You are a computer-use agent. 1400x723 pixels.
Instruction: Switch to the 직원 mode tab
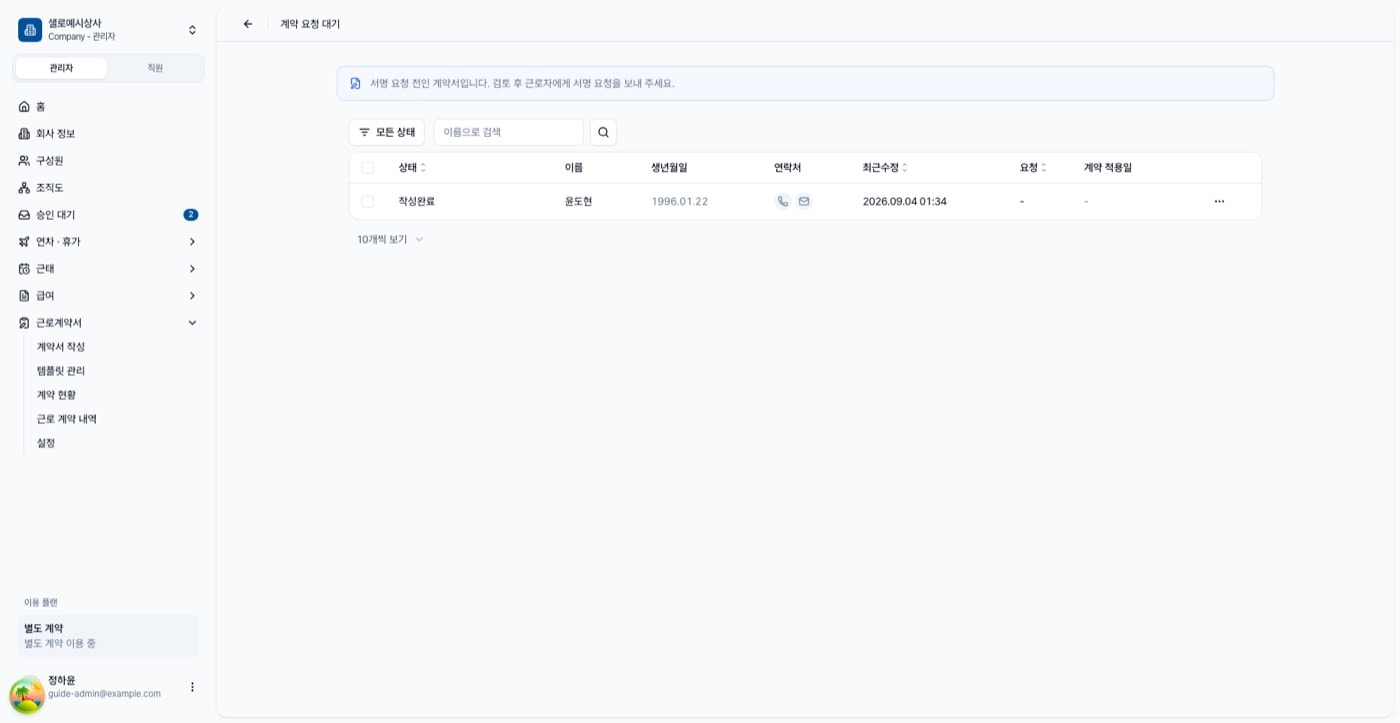tap(155, 68)
